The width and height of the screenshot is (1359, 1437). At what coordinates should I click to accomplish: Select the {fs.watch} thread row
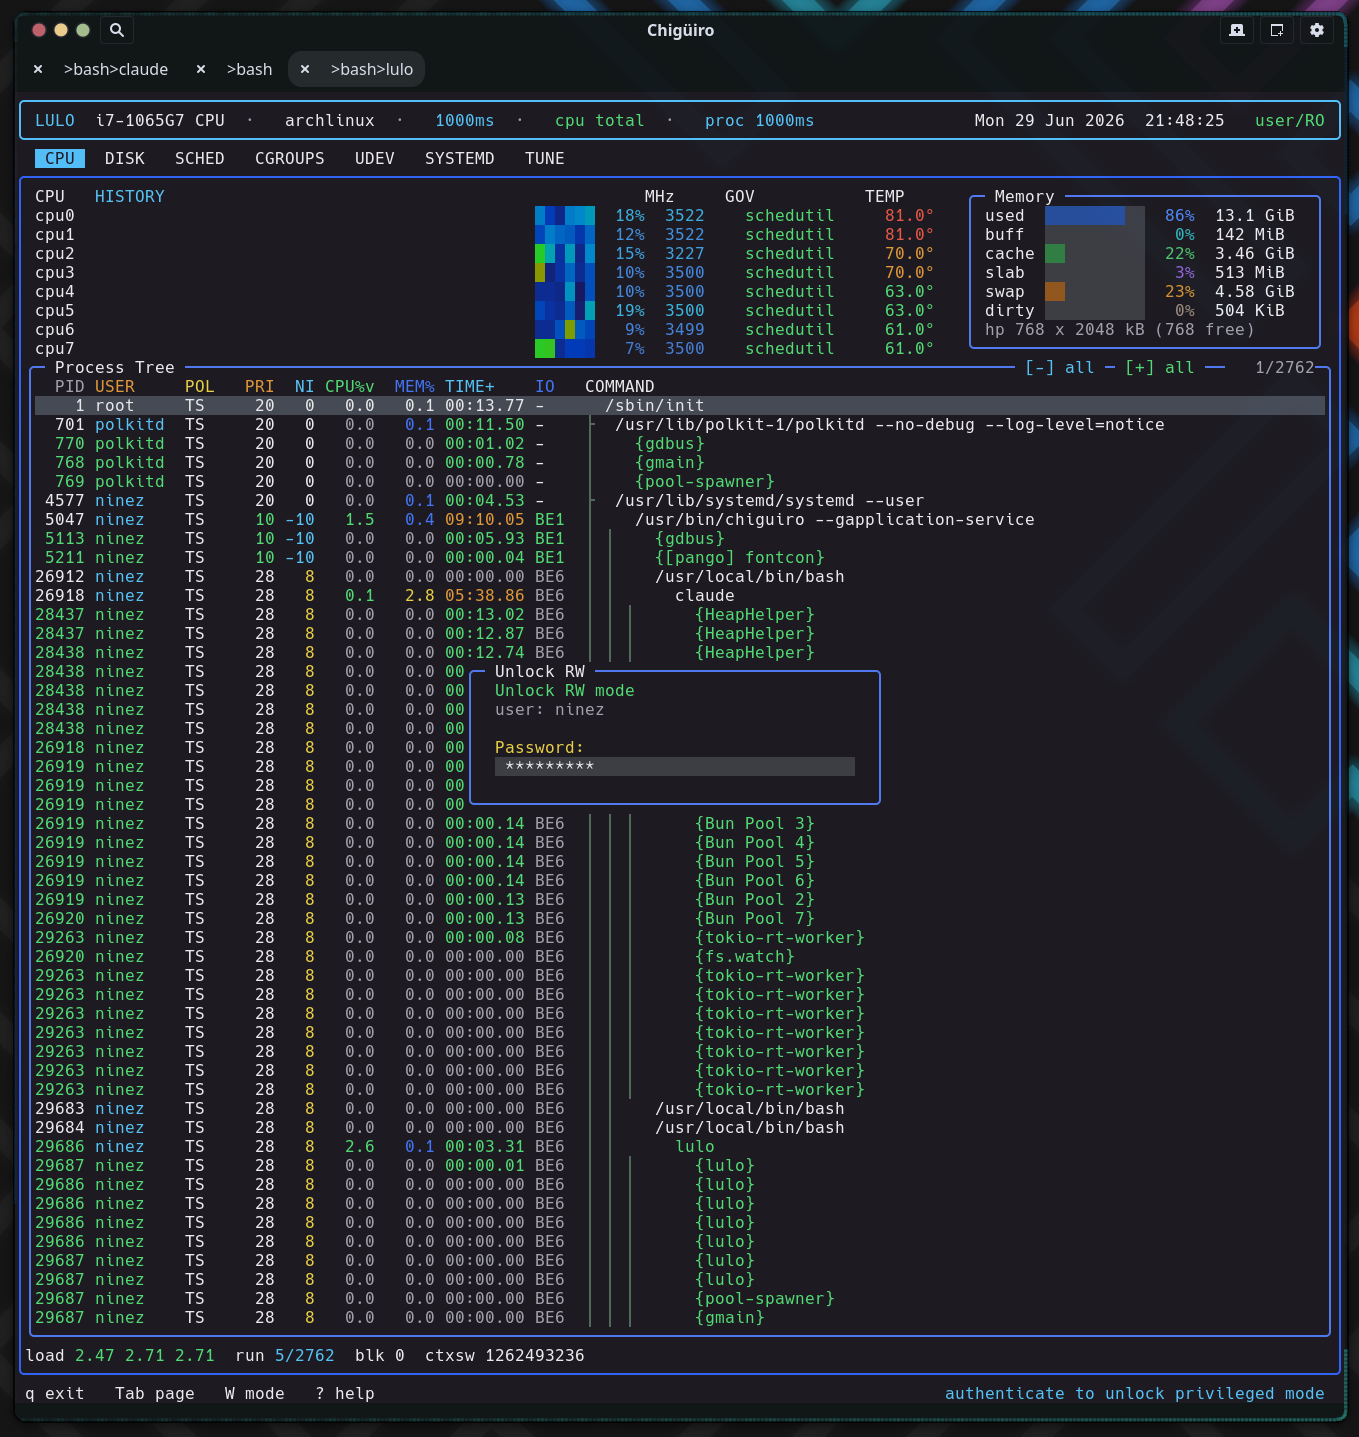point(680,956)
